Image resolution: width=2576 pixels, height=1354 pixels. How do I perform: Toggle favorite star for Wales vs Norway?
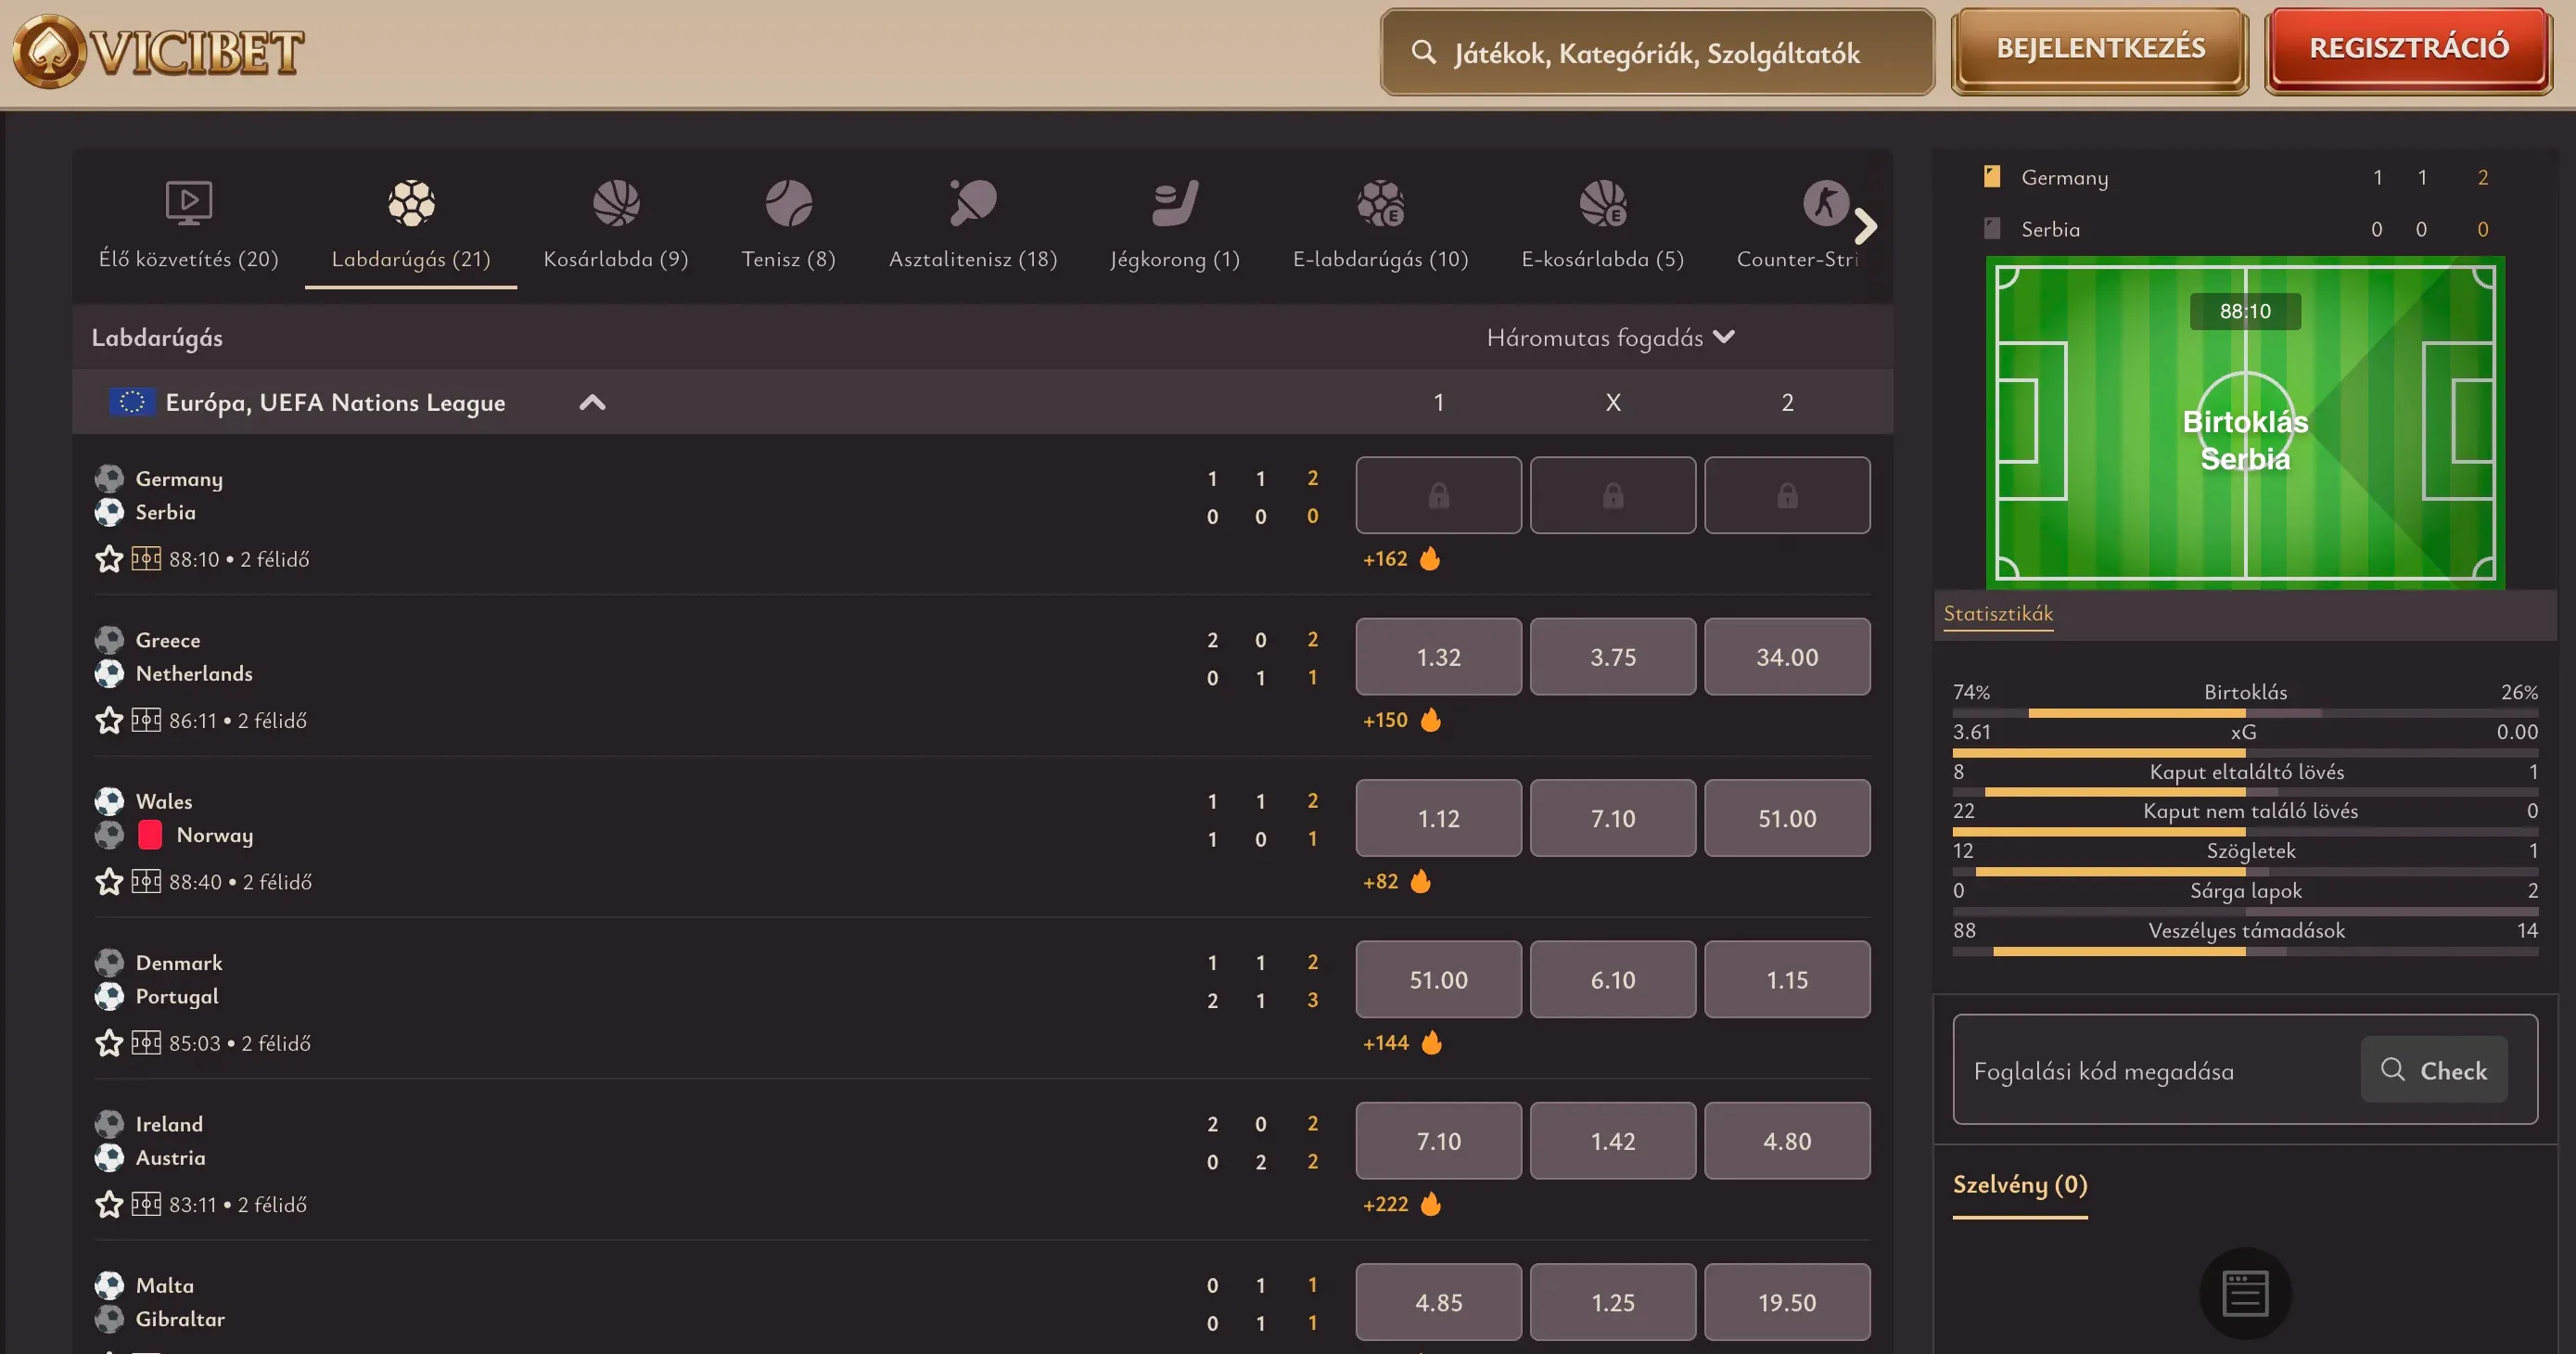[109, 881]
